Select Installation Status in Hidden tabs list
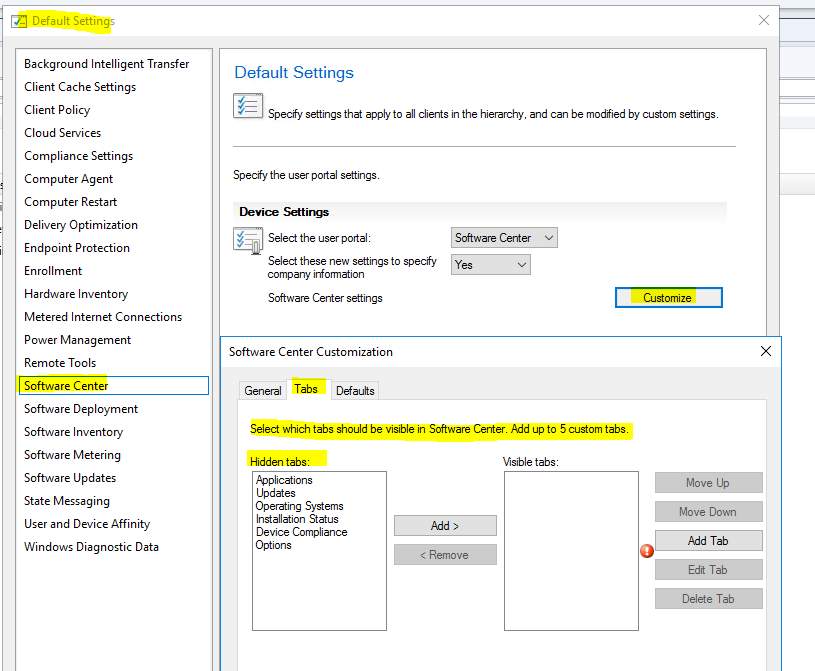Image resolution: width=815 pixels, height=671 pixels. (x=297, y=519)
